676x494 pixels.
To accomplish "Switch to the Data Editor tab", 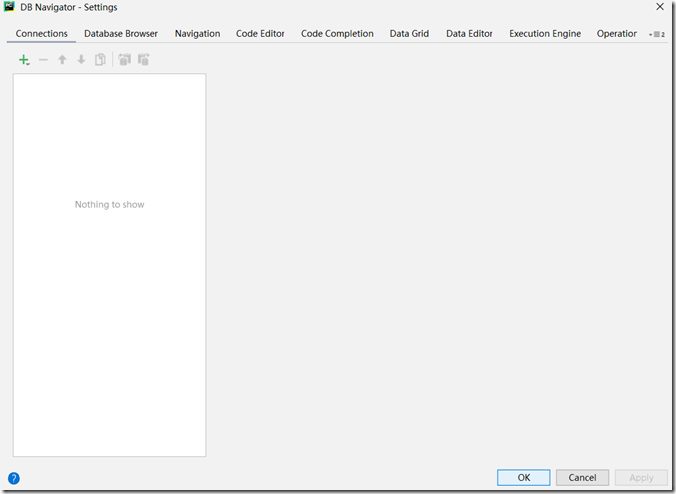I will [469, 34].
